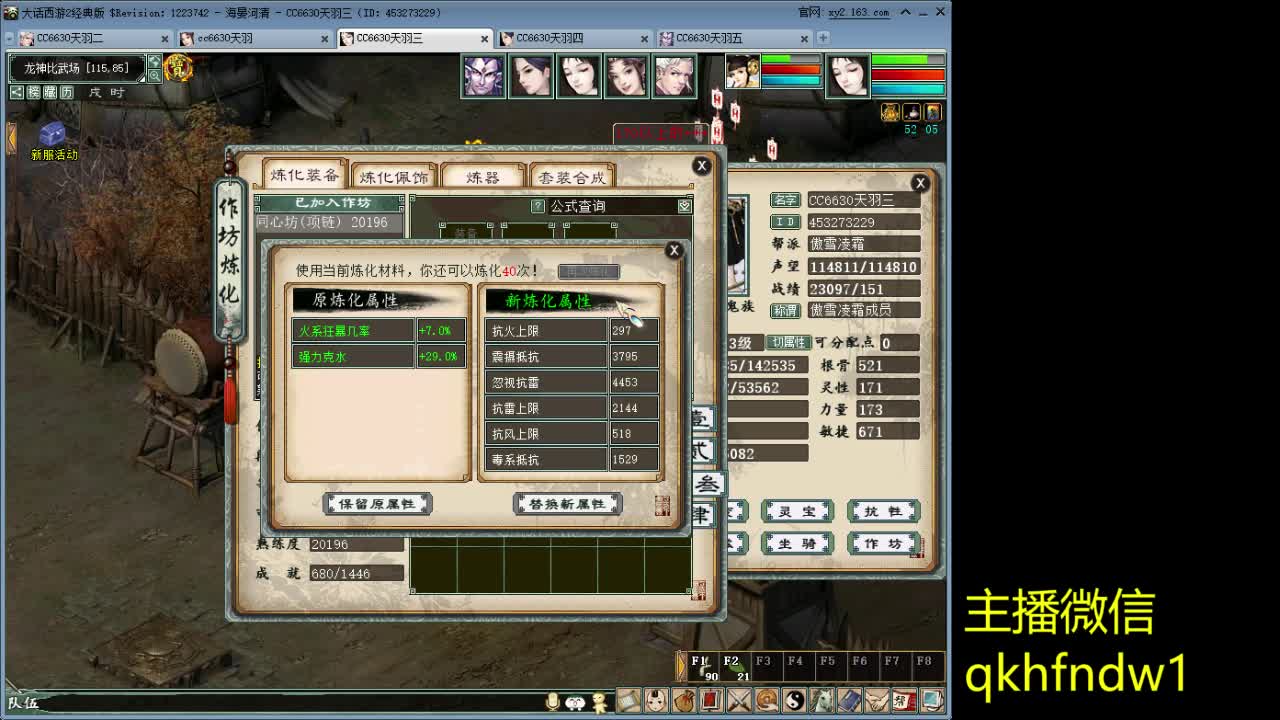Open the xy2.163.com official site link

[x=858, y=12]
